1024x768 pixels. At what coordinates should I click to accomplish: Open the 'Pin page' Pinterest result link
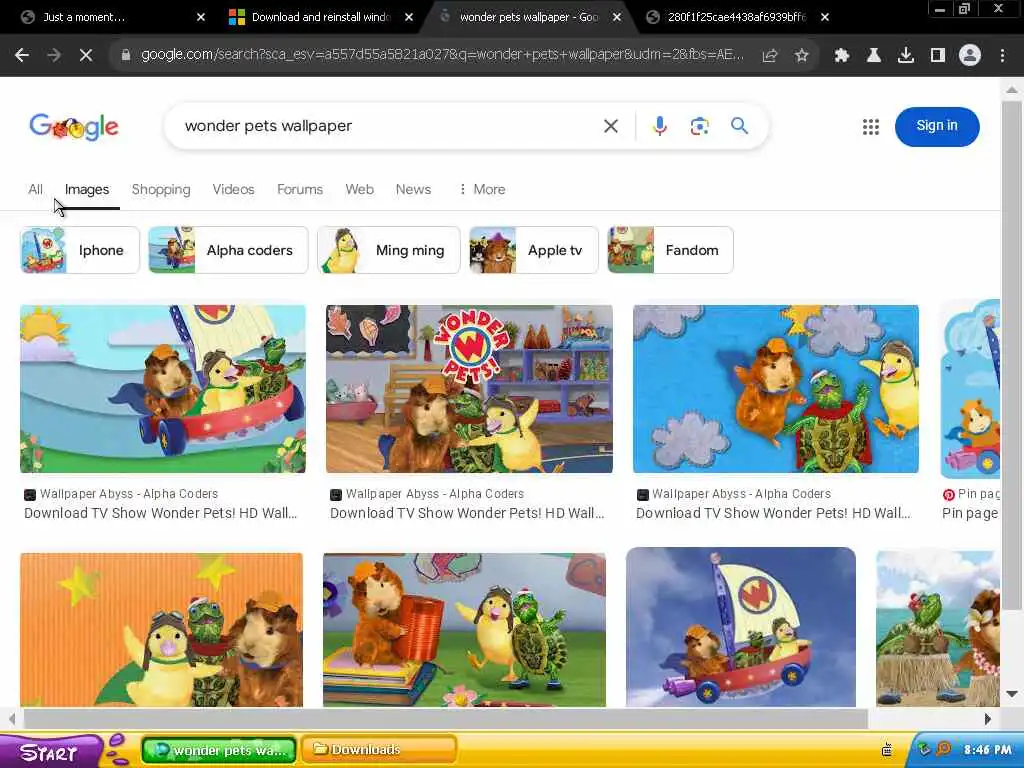970,513
